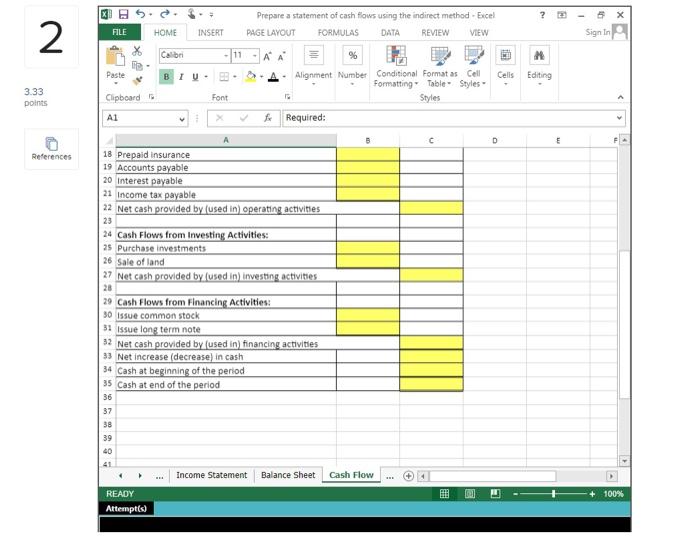
Task: Open Conditional Formatting menu
Action: [396, 66]
